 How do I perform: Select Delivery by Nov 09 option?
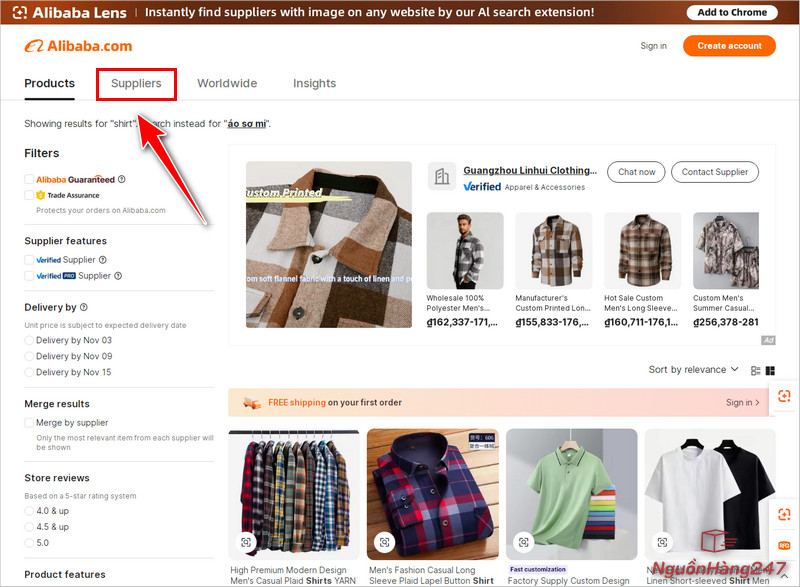click(x=29, y=356)
